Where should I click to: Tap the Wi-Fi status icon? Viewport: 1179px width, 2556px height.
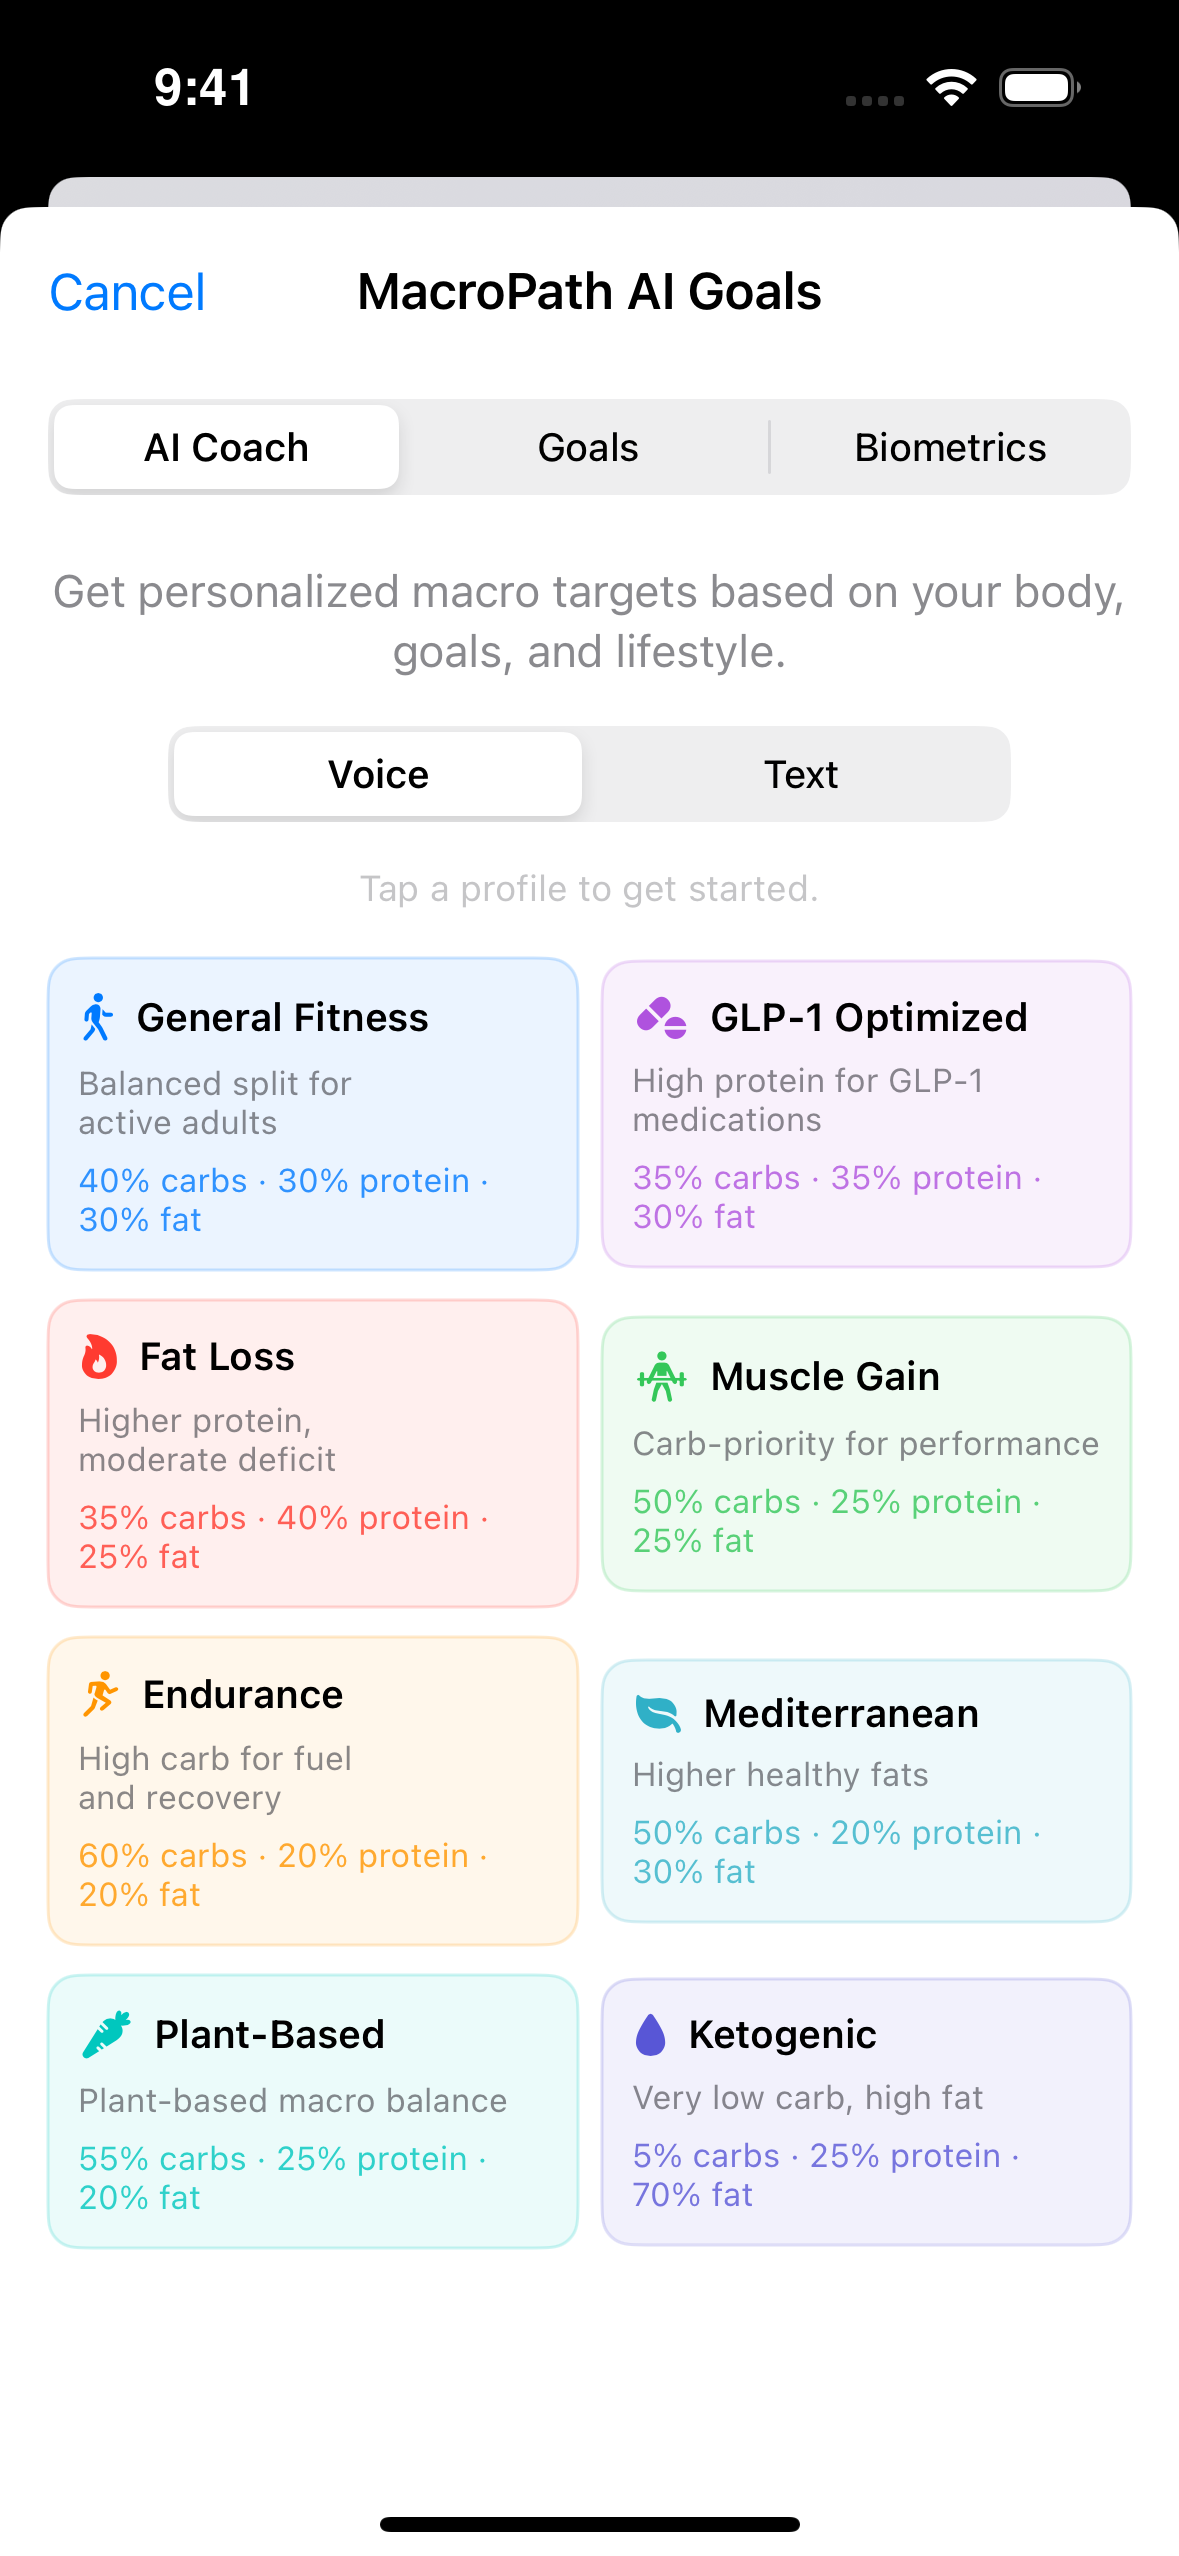(x=951, y=88)
